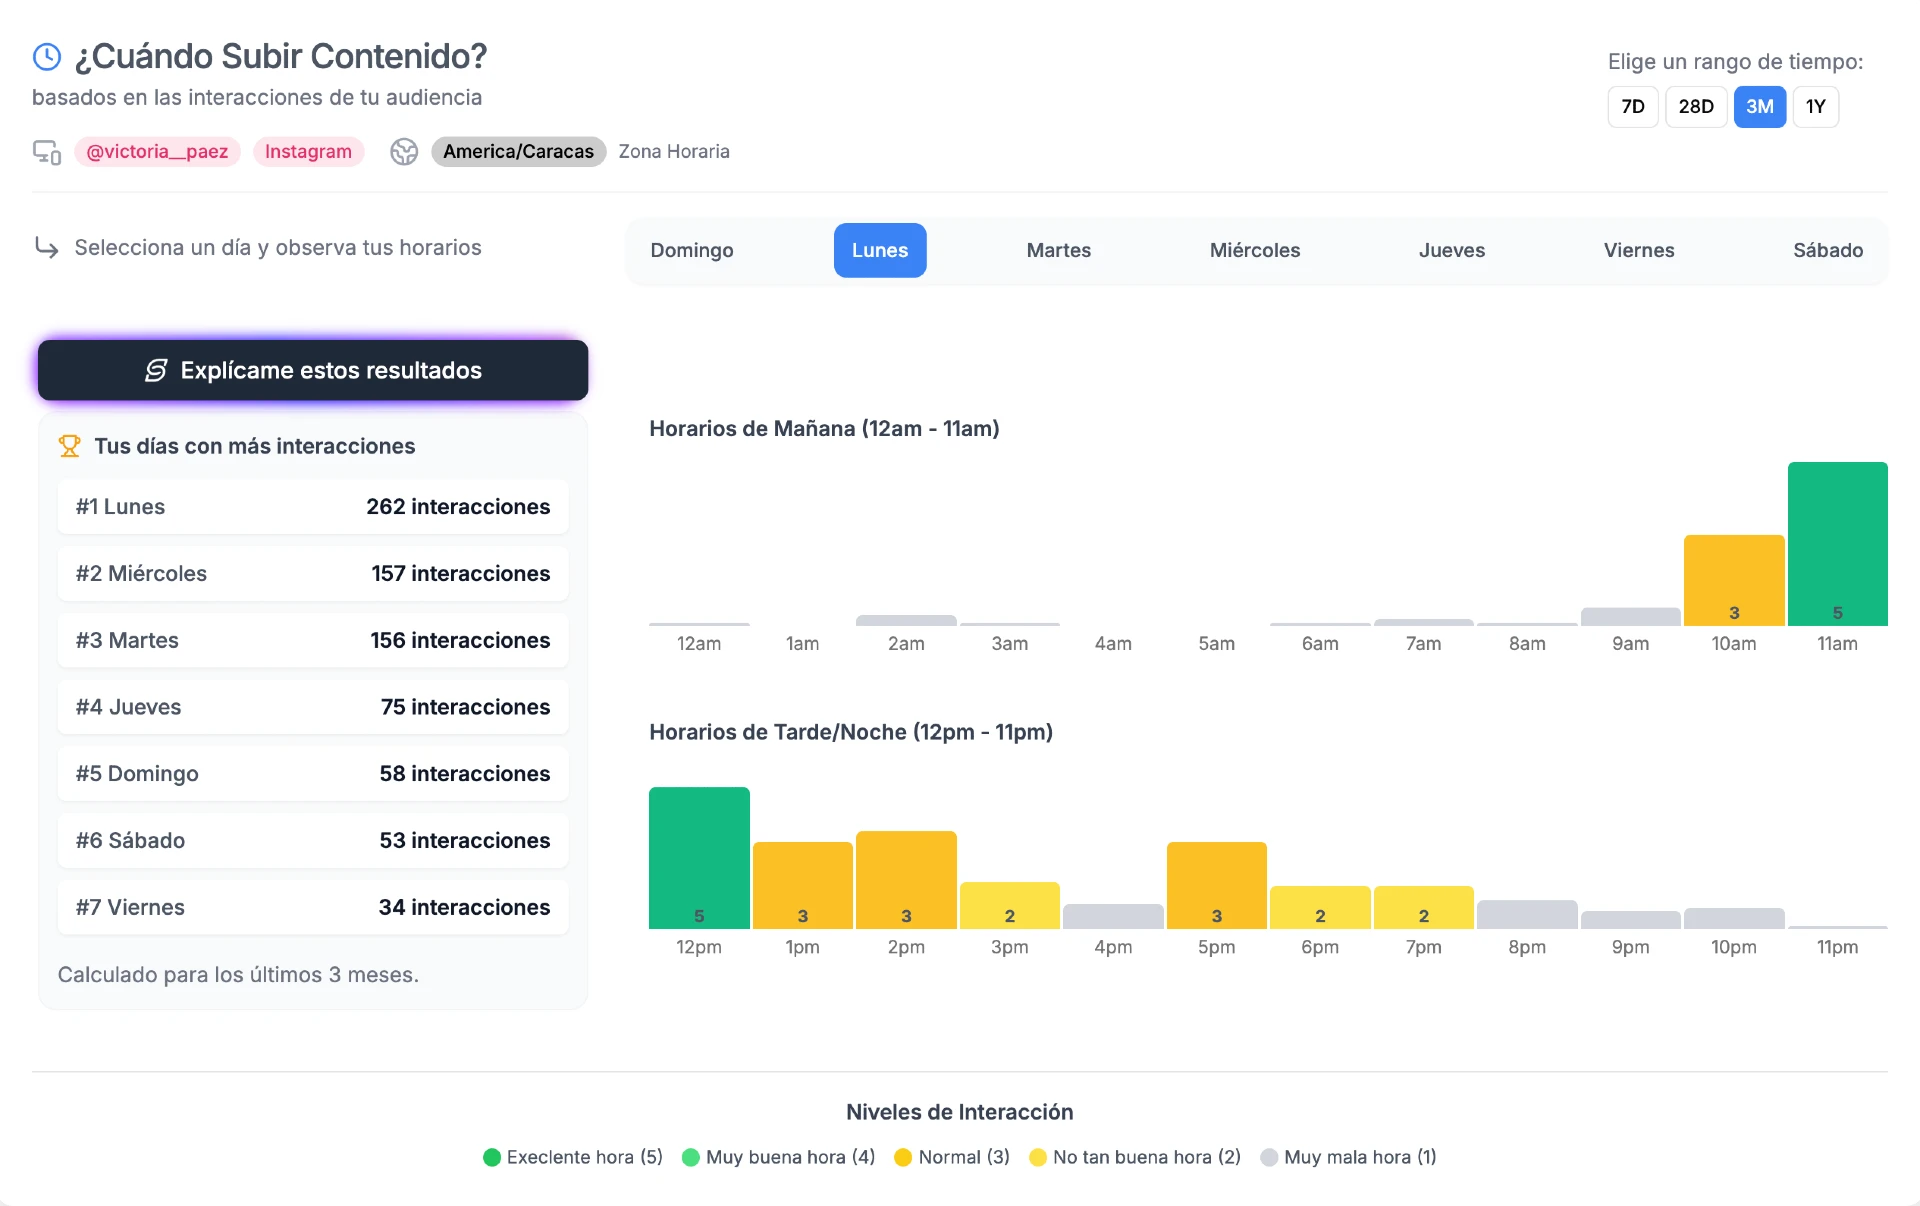Open the America/Caracas timezone selector
This screenshot has width=1920, height=1206.
point(518,152)
